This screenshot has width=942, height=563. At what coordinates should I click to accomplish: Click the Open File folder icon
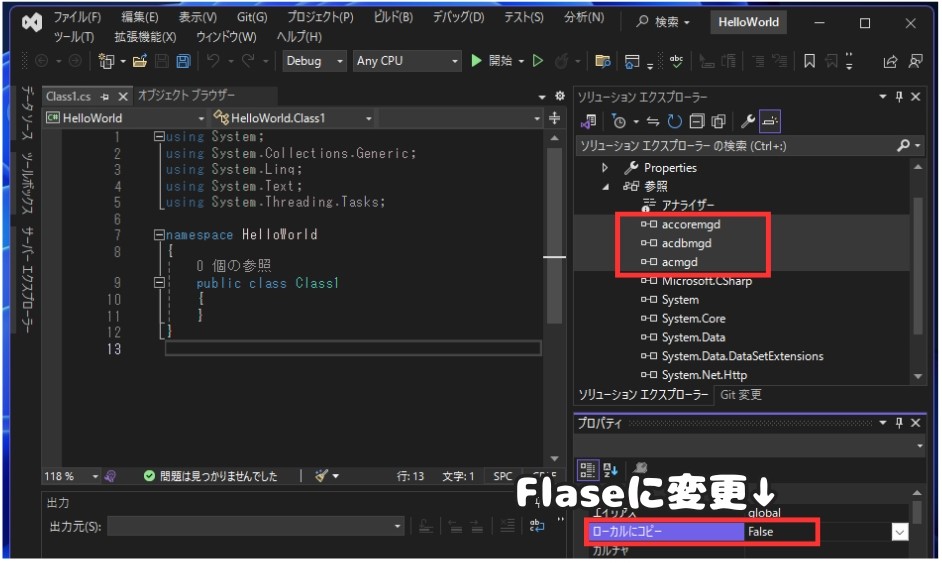[x=140, y=61]
